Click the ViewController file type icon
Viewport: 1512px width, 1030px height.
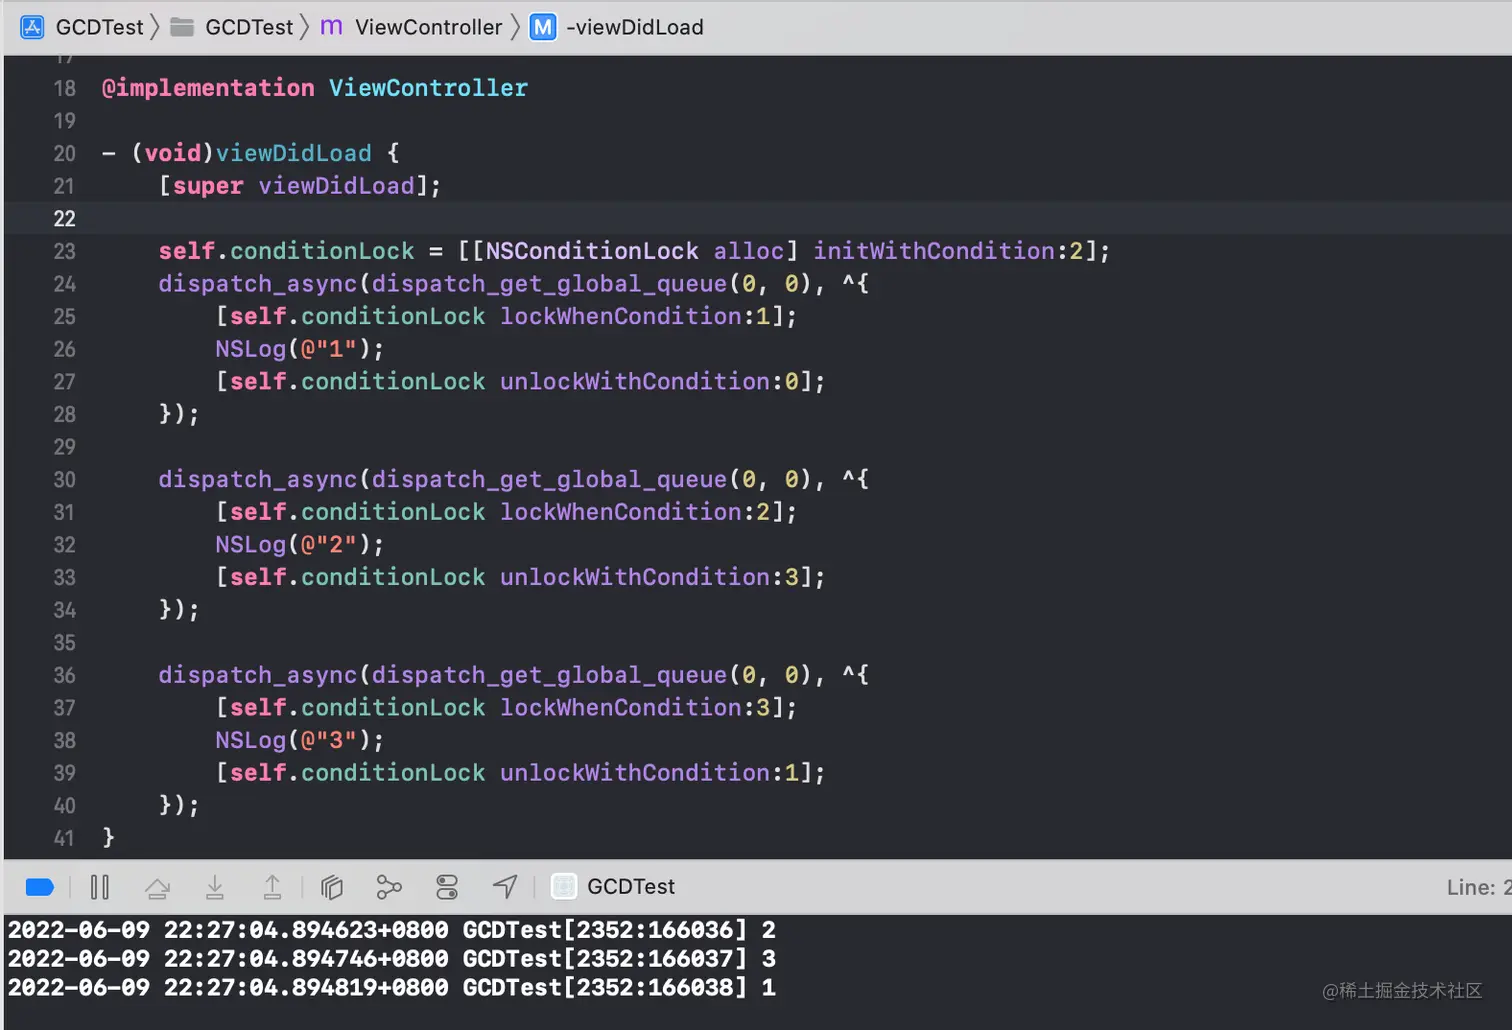[331, 27]
